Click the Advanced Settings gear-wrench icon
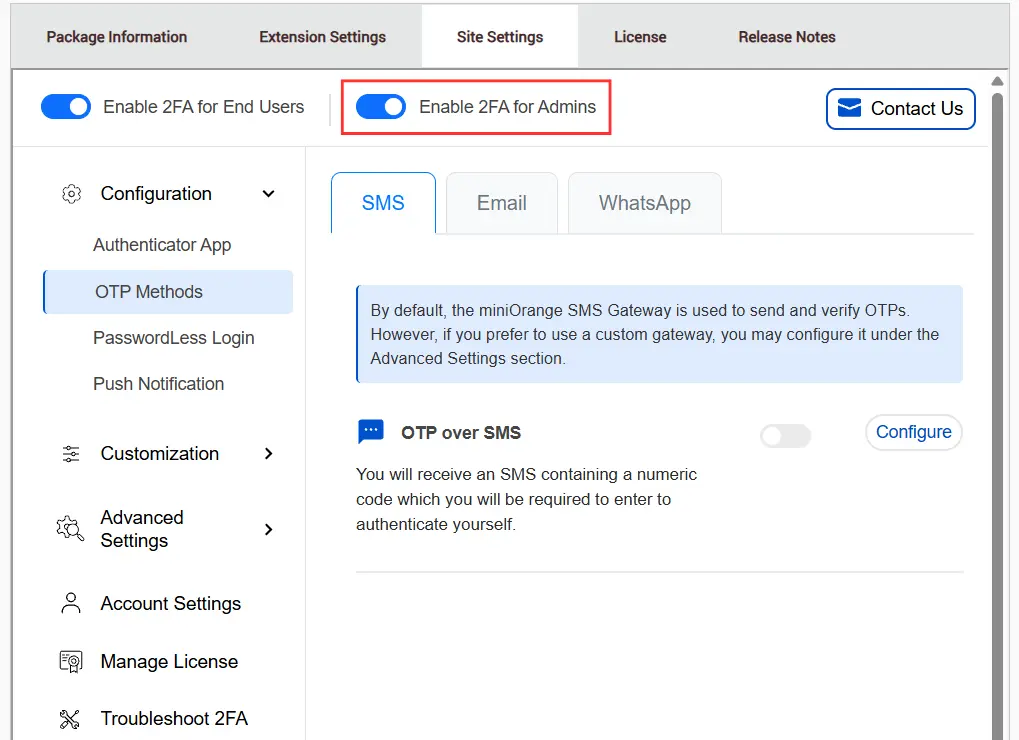Image resolution: width=1019 pixels, height=740 pixels. 70,529
